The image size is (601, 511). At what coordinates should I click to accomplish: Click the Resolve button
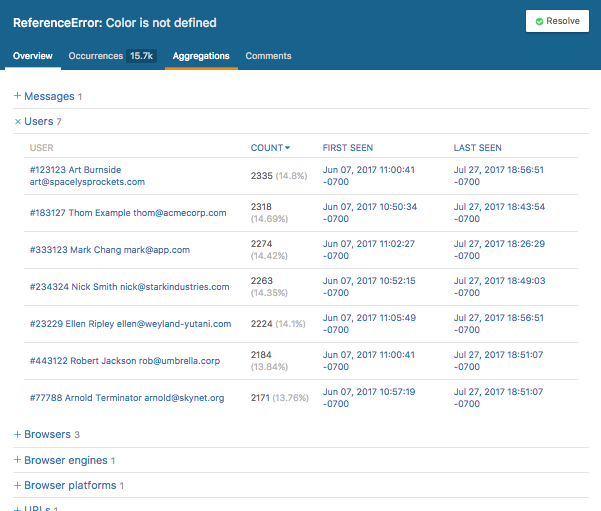tap(557, 21)
